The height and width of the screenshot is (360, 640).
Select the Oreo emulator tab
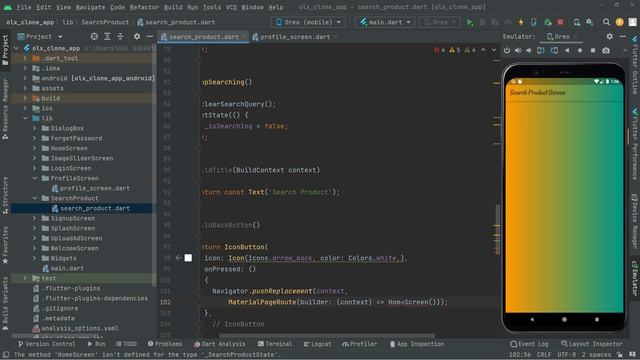pyautogui.click(x=561, y=37)
